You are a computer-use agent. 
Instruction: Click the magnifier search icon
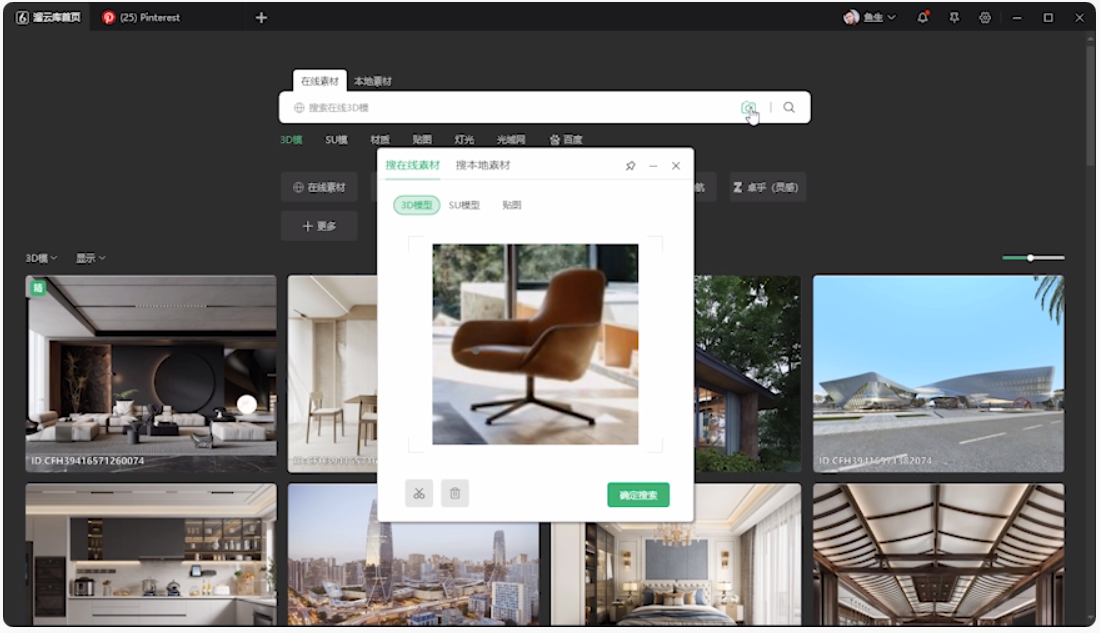point(789,107)
